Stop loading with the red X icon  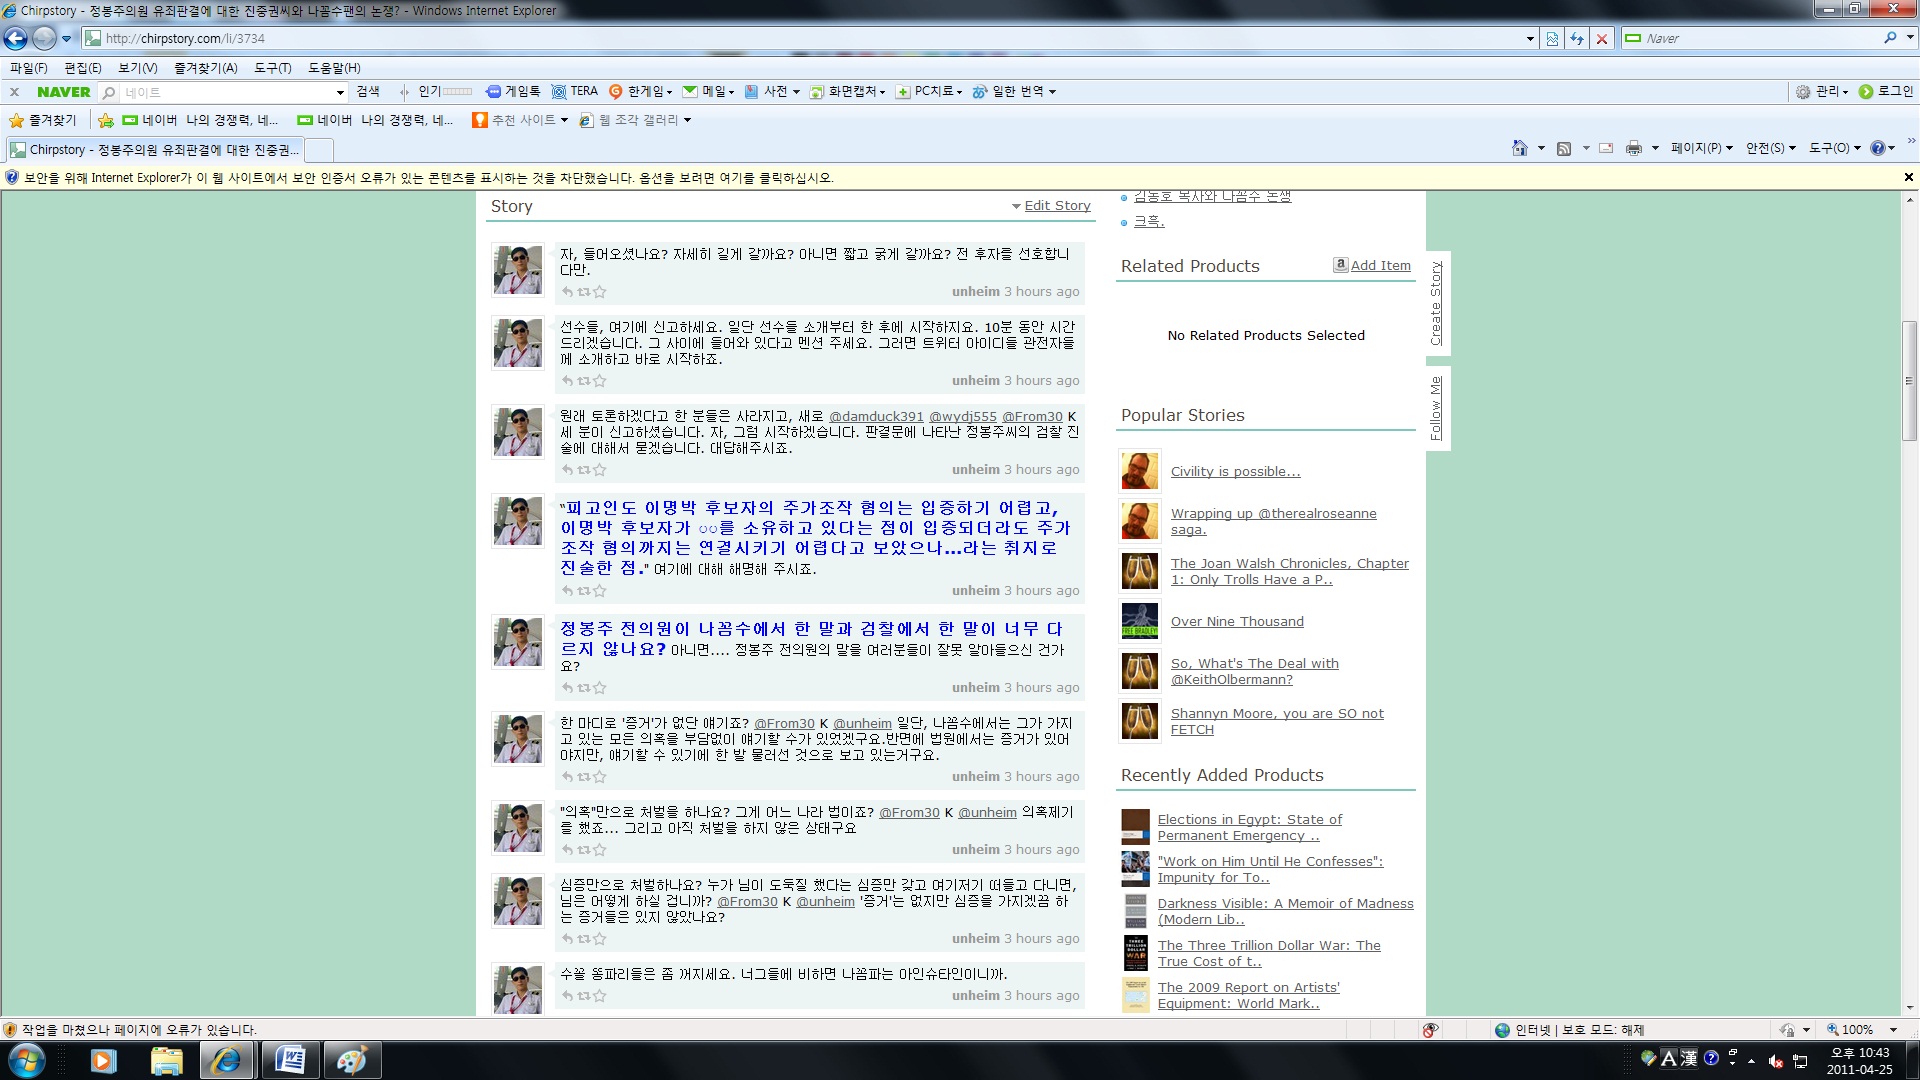click(x=1602, y=39)
